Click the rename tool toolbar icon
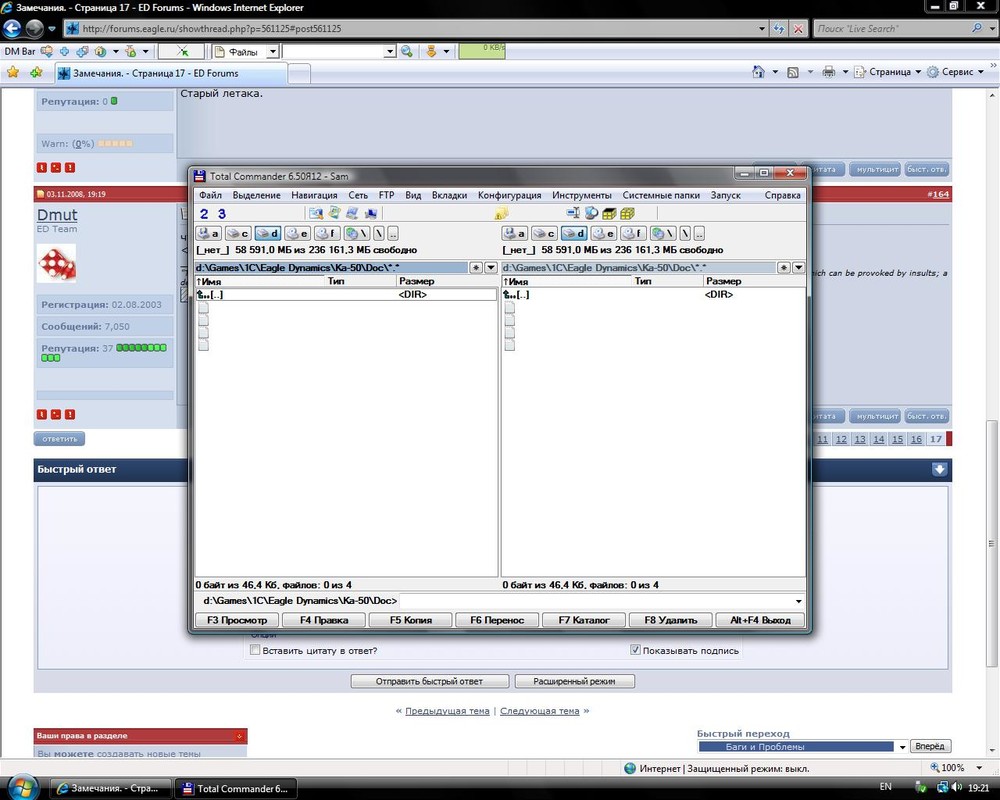 tap(573, 214)
